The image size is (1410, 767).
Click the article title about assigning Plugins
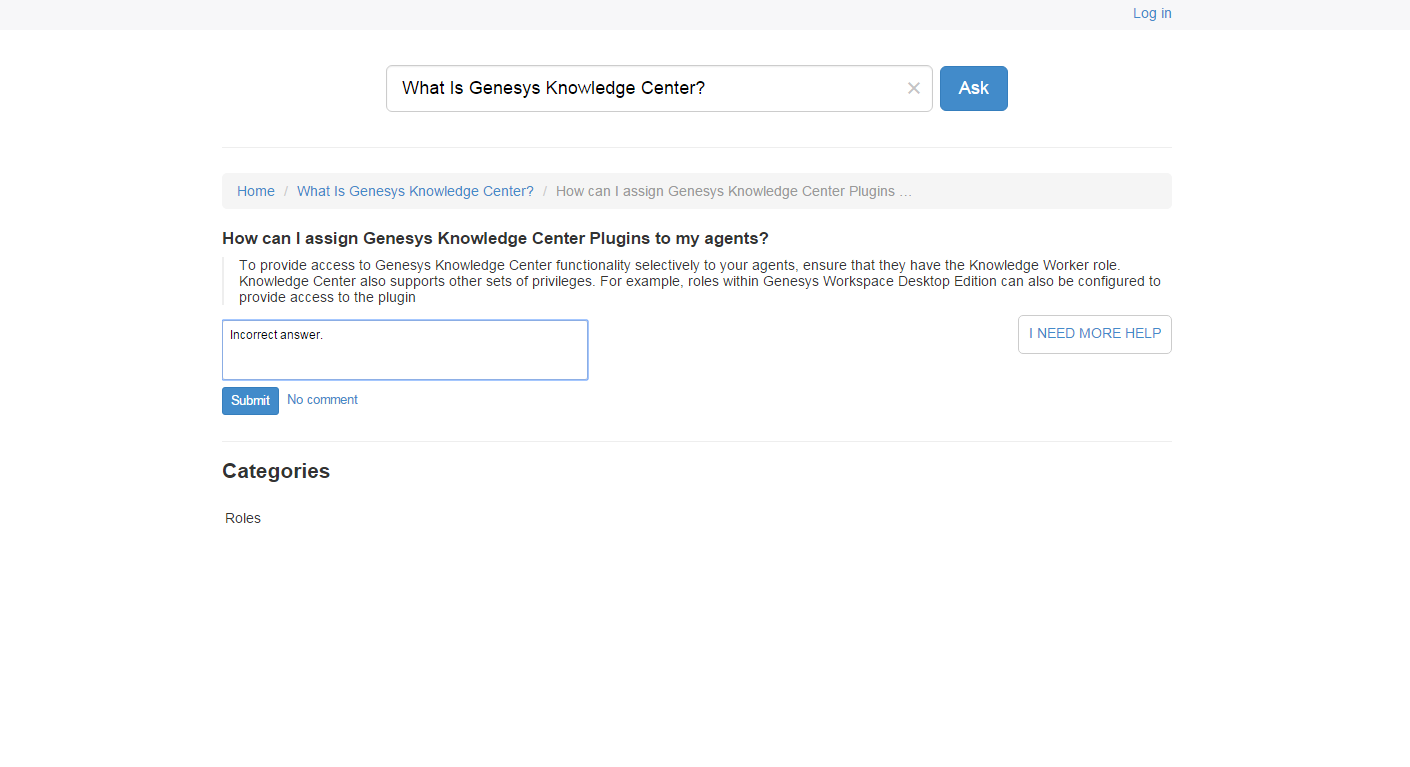(495, 238)
